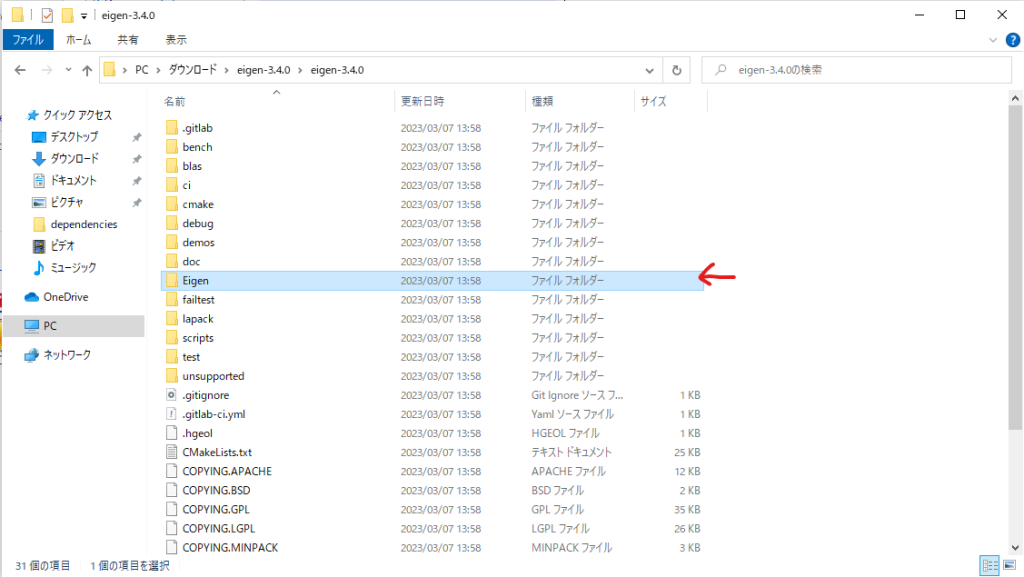Select the unsupported folder icon
1024x577 pixels.
[172, 376]
